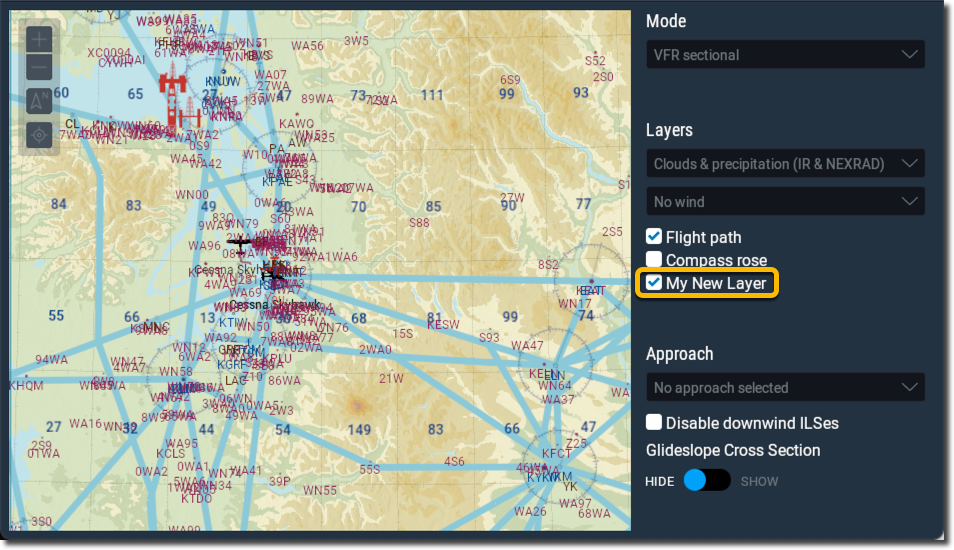Click the KAWO airport label on map

pyautogui.click(x=296, y=124)
